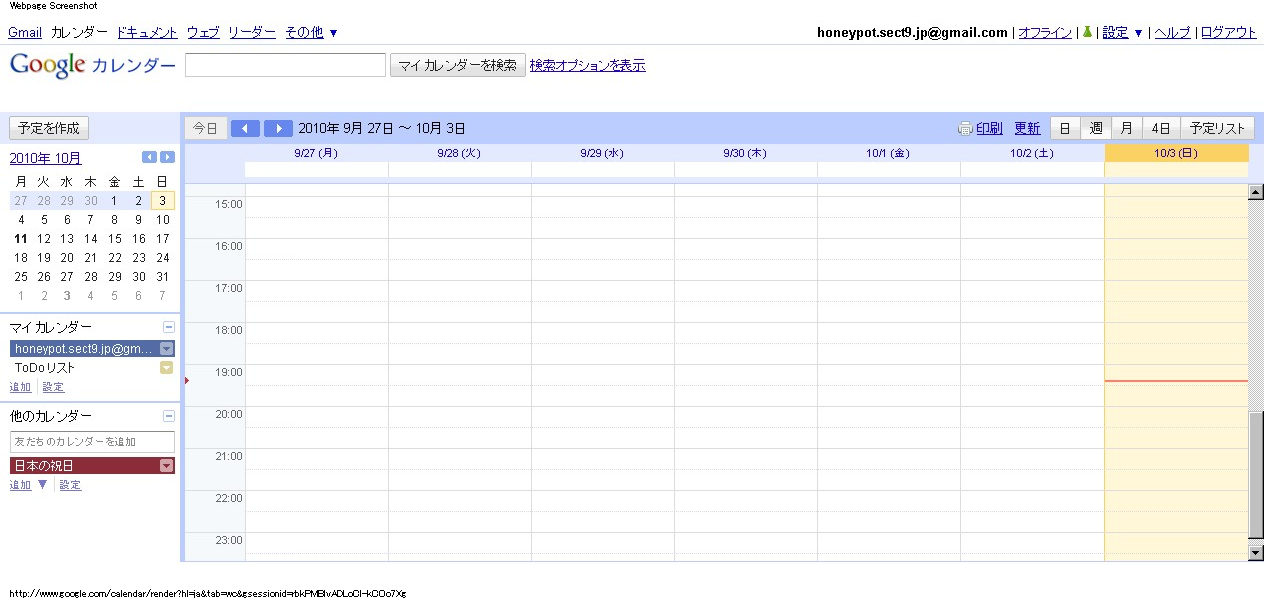Screen dimensions: 1264x598
Task: Click マイ カレンダーを検索 button
Action: coord(457,65)
